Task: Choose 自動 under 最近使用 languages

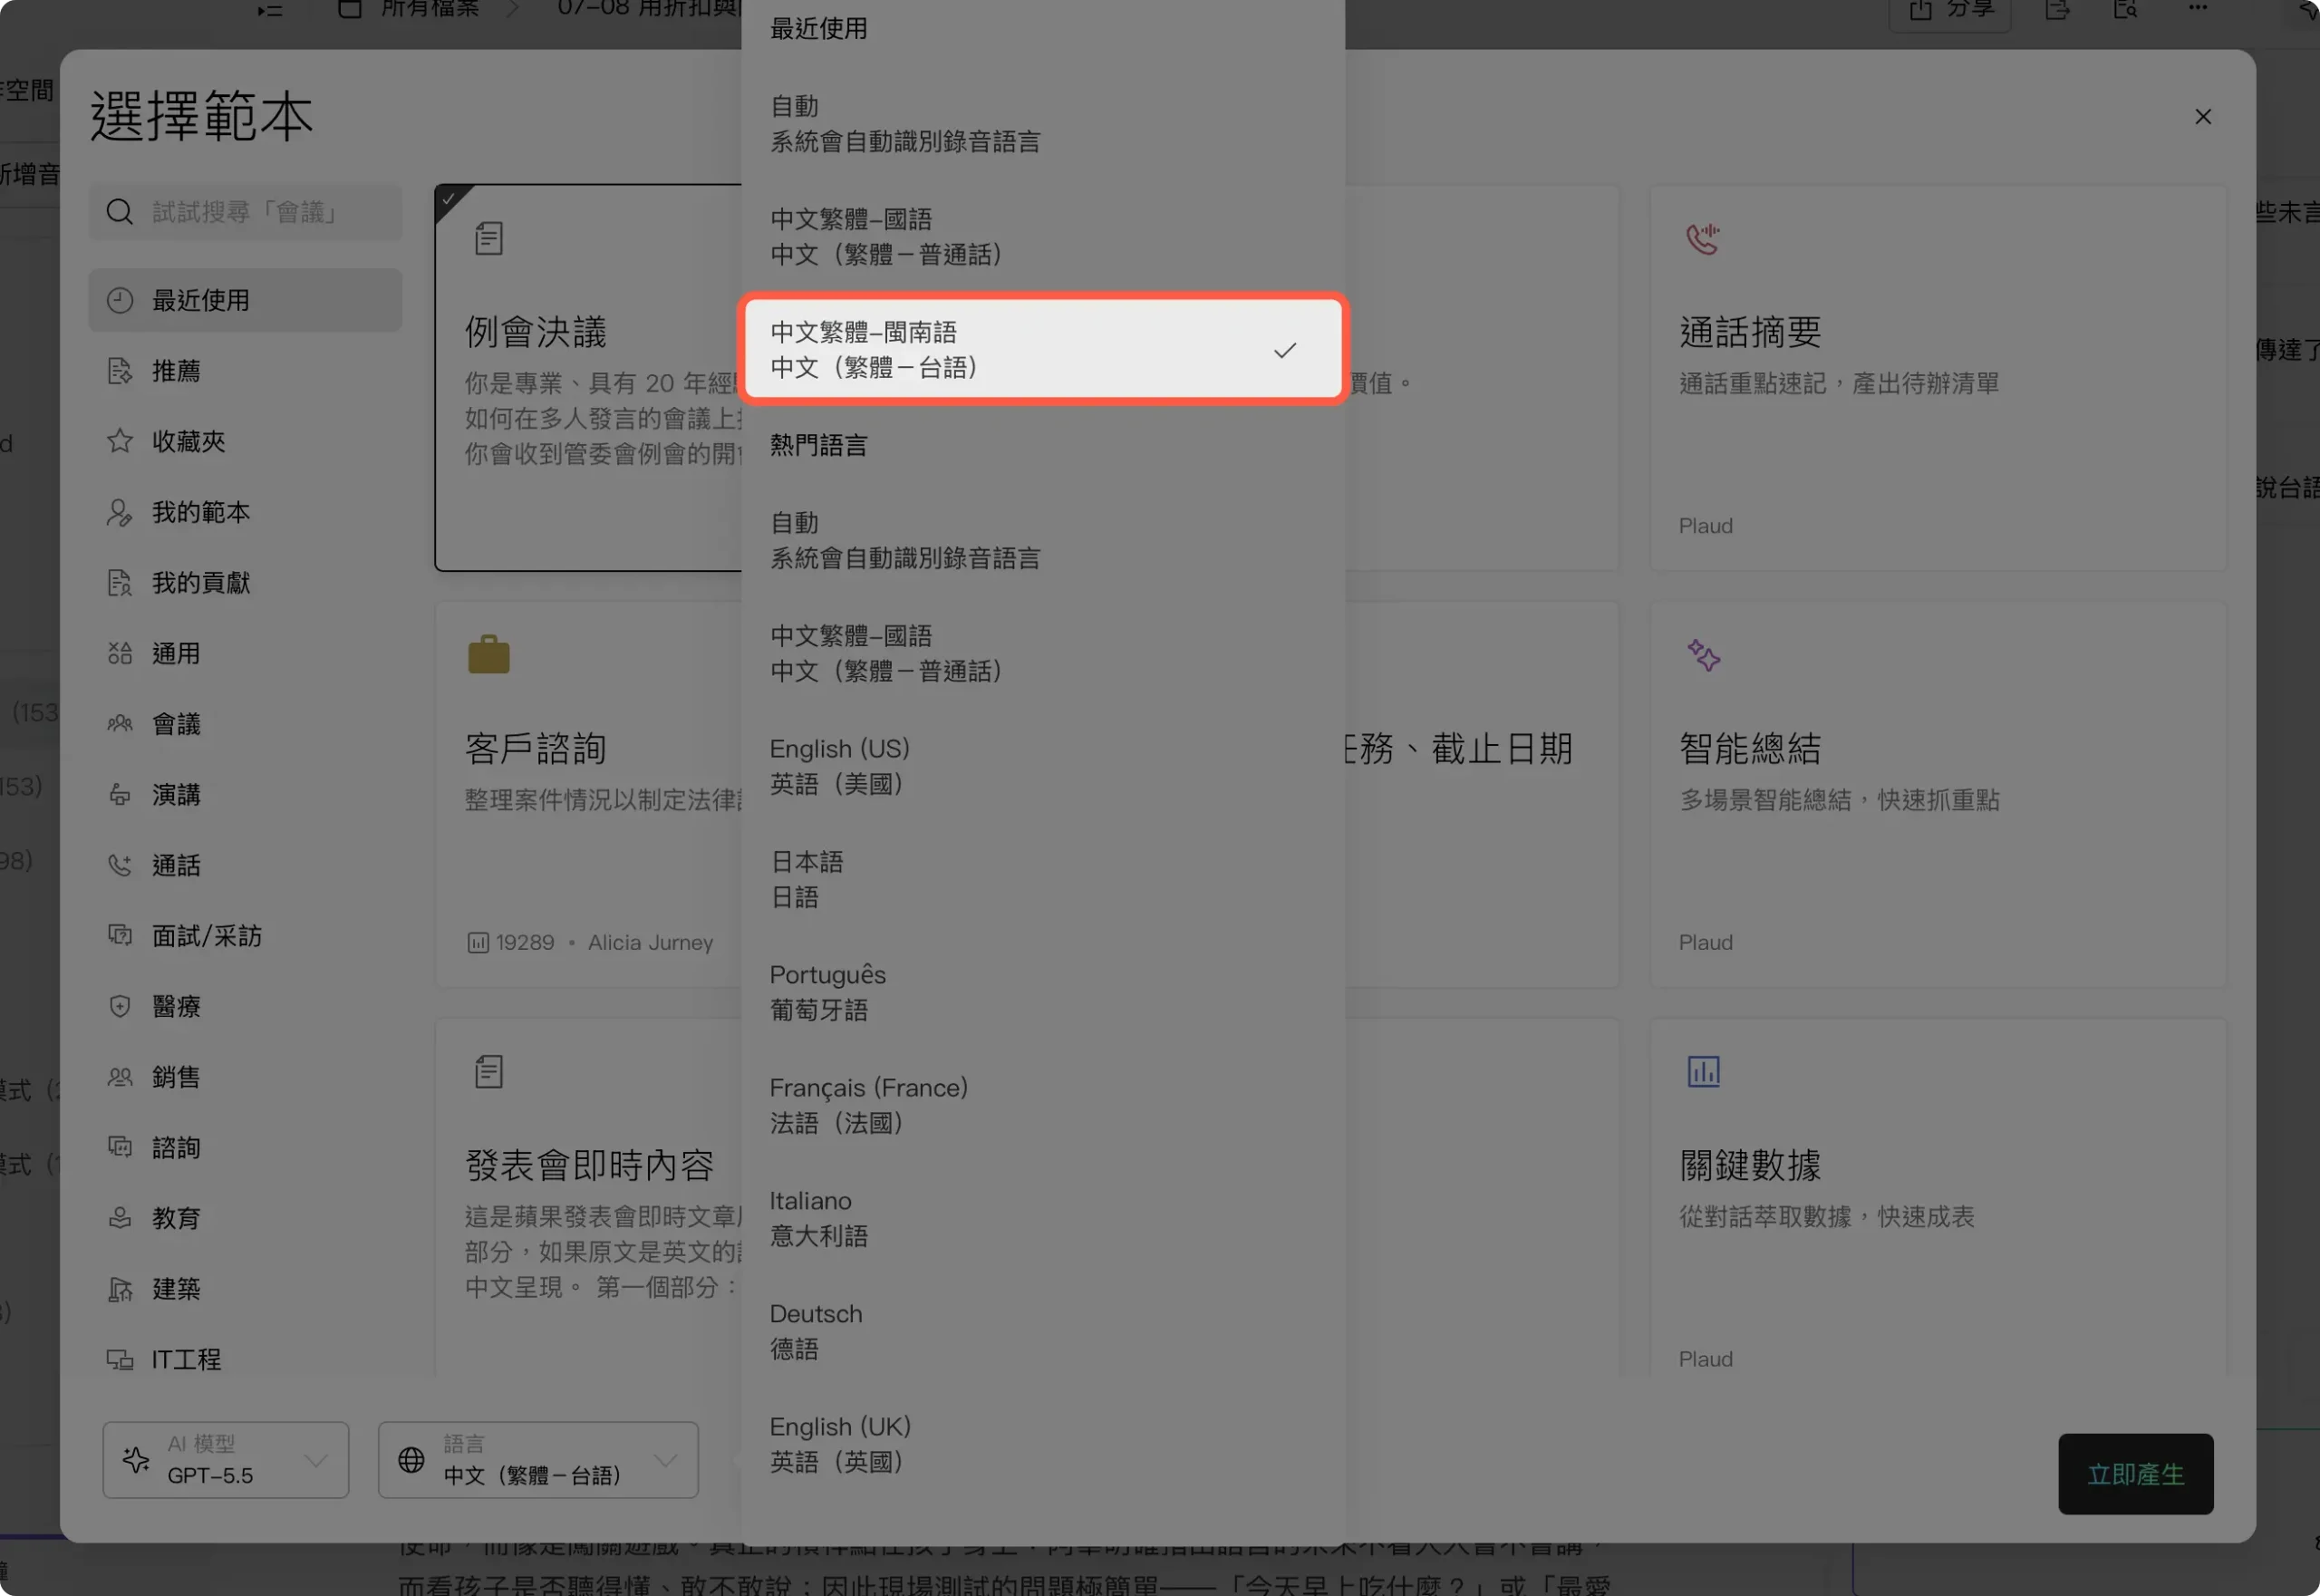Action: (x=1043, y=123)
